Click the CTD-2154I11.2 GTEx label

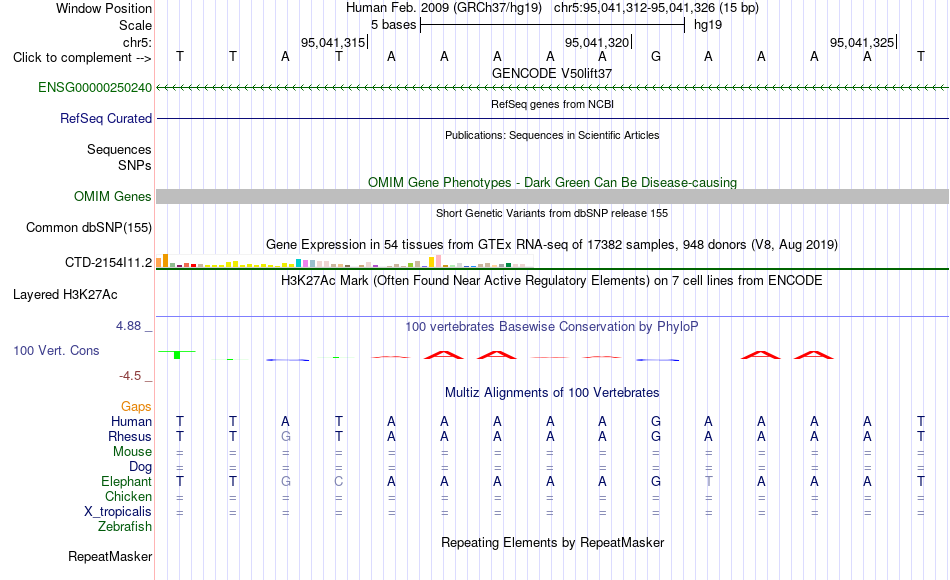pos(108,262)
